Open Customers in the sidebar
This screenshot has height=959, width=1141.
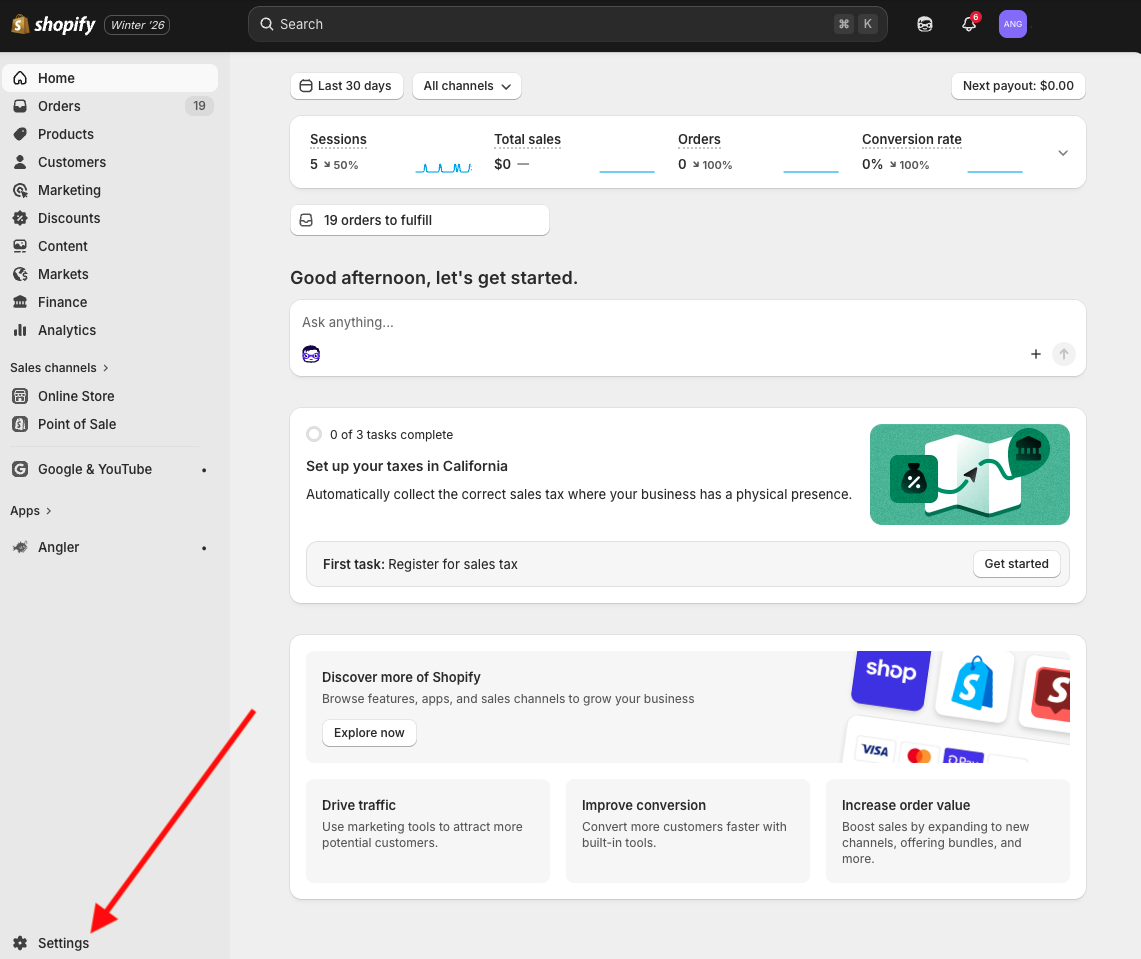pos(110,162)
